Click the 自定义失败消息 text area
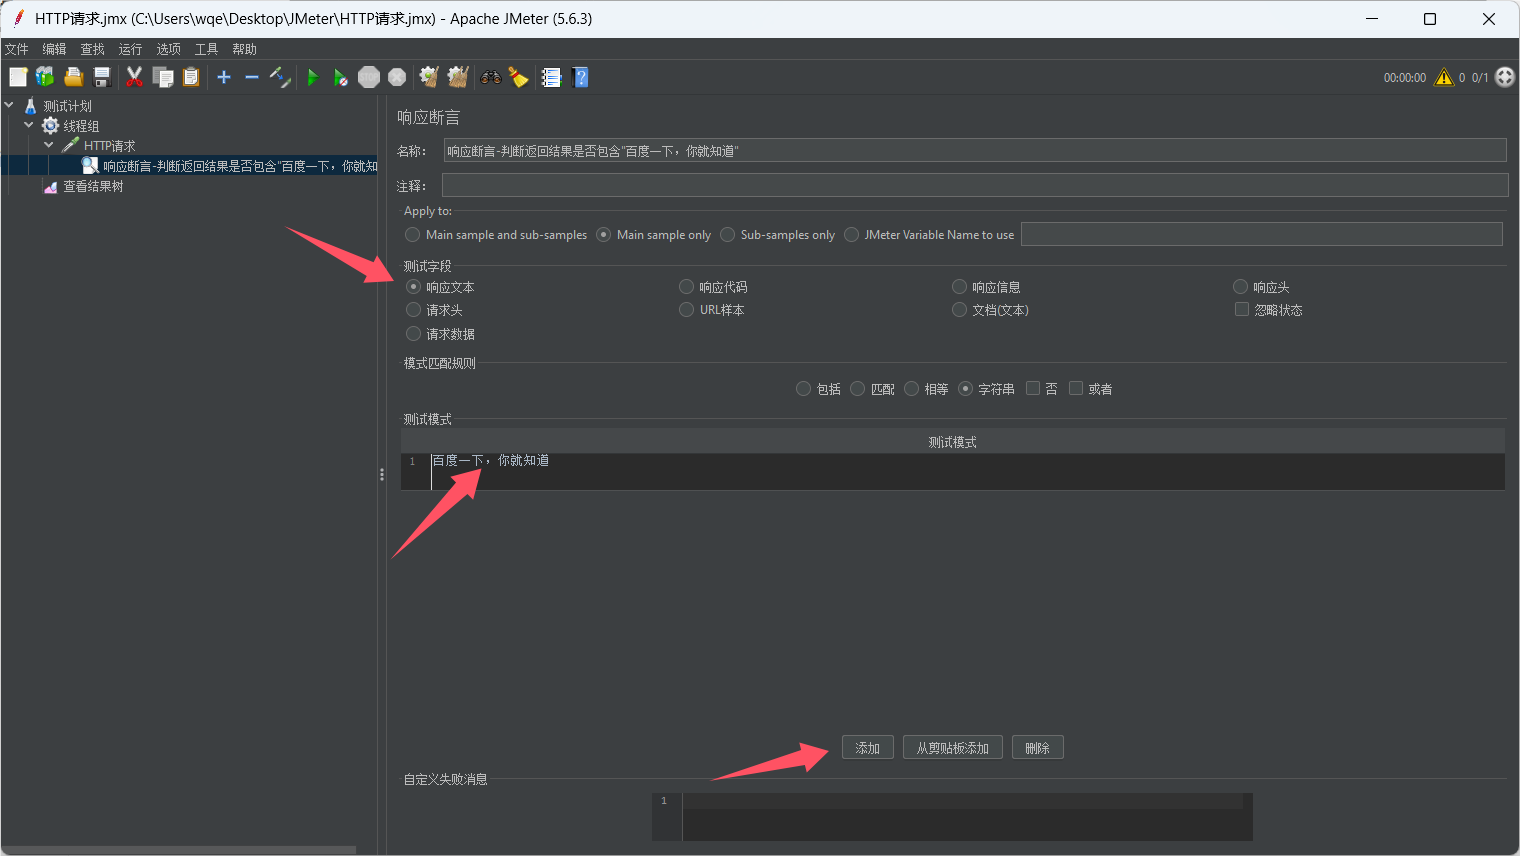This screenshot has height=856, width=1520. pos(952,817)
